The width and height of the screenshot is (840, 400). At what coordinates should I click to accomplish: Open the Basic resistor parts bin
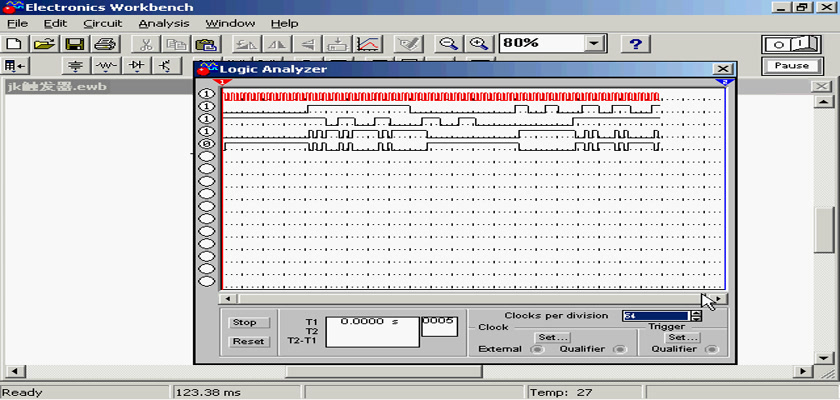107,66
